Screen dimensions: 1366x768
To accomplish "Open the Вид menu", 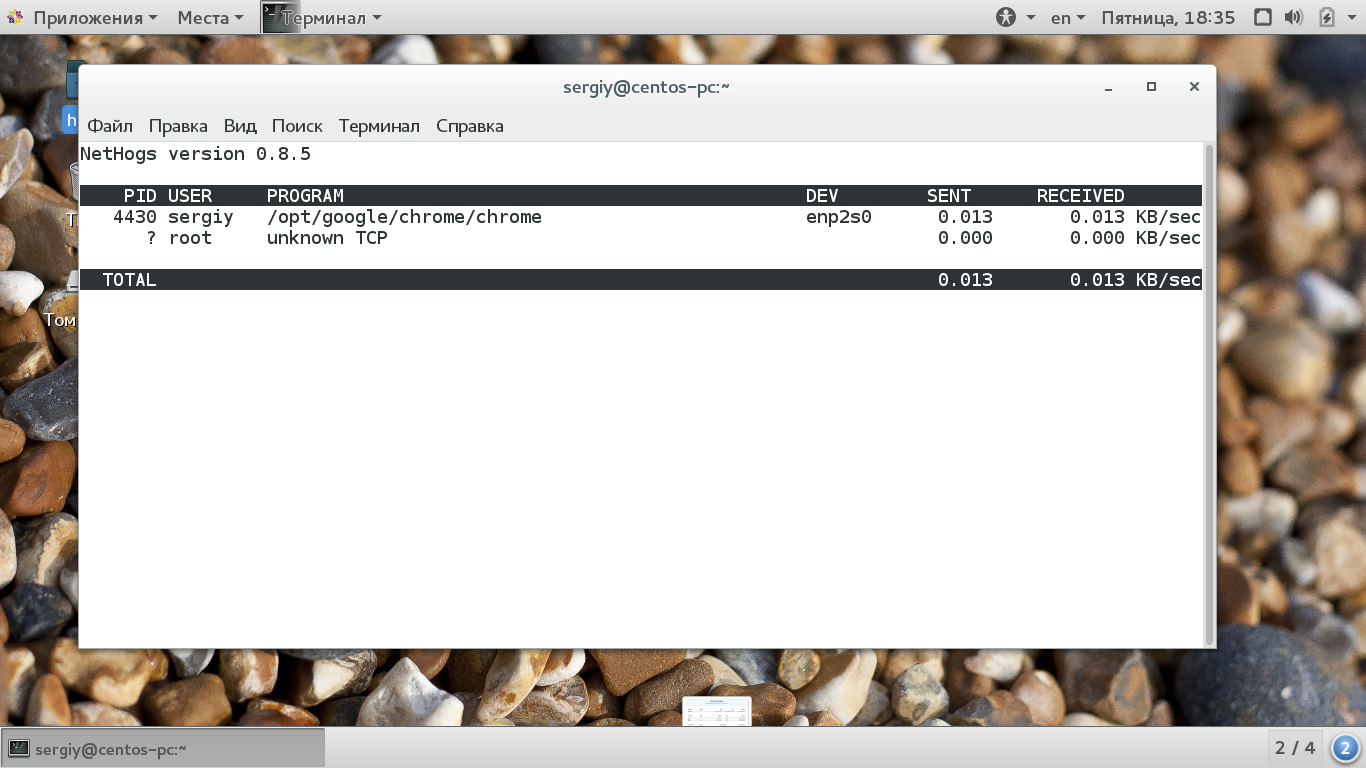I will point(240,126).
